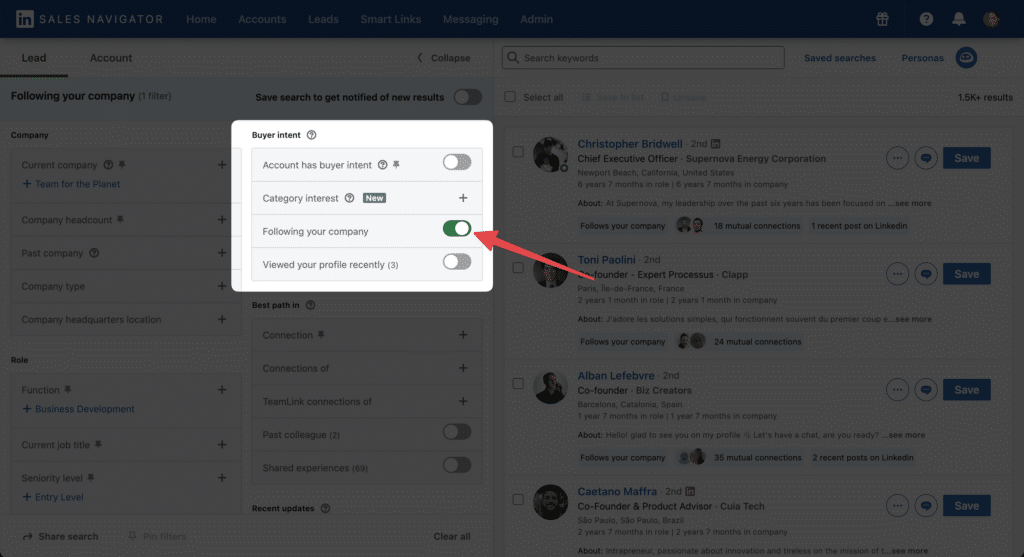
Task: Message Christopher Bridwell via chat icon
Action: point(926,158)
